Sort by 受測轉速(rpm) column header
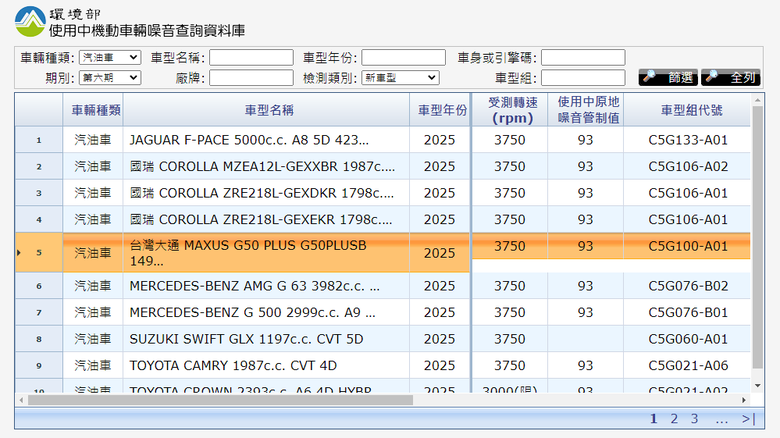This screenshot has height=438, width=780. click(x=510, y=110)
